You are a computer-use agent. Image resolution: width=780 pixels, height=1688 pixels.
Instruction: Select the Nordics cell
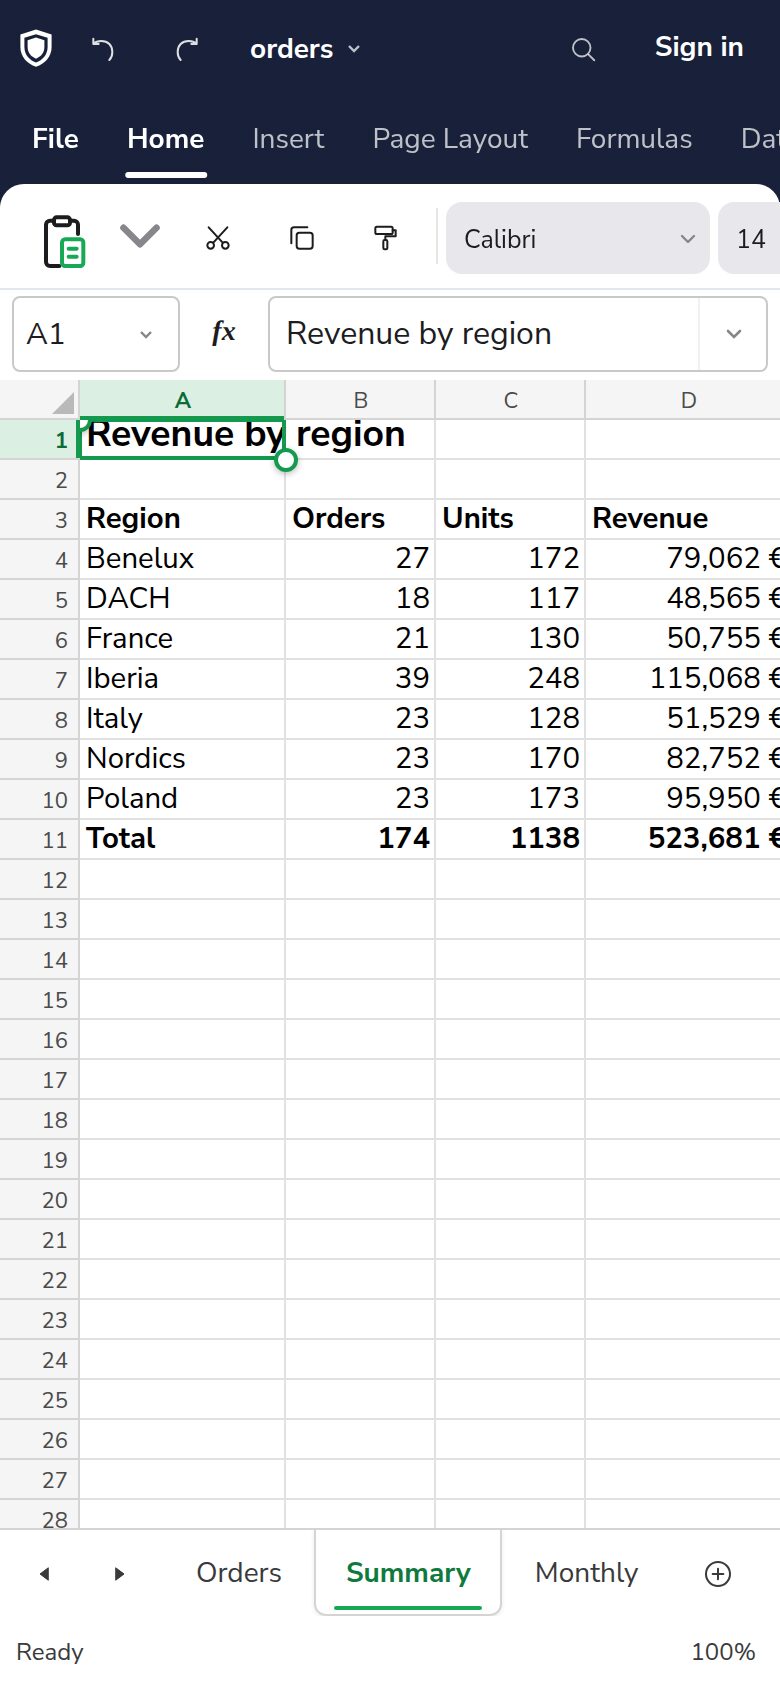tap(182, 759)
